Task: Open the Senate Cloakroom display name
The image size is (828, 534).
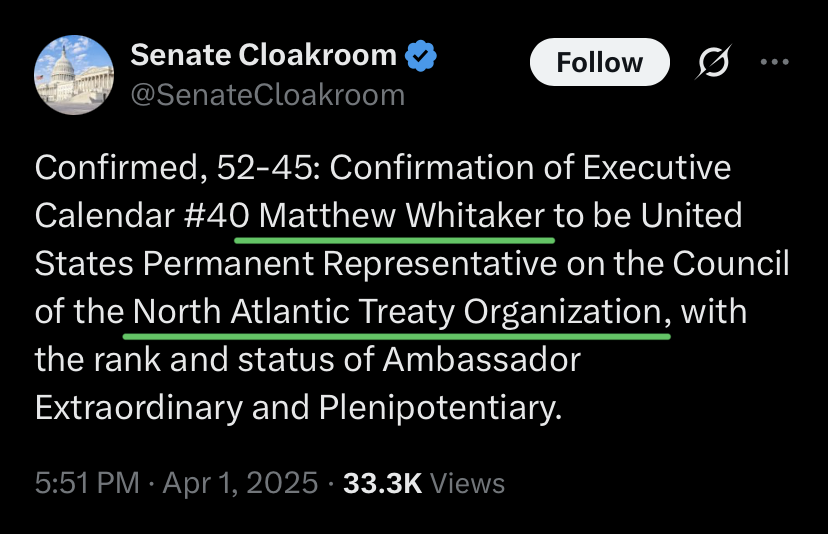Action: click(x=263, y=55)
